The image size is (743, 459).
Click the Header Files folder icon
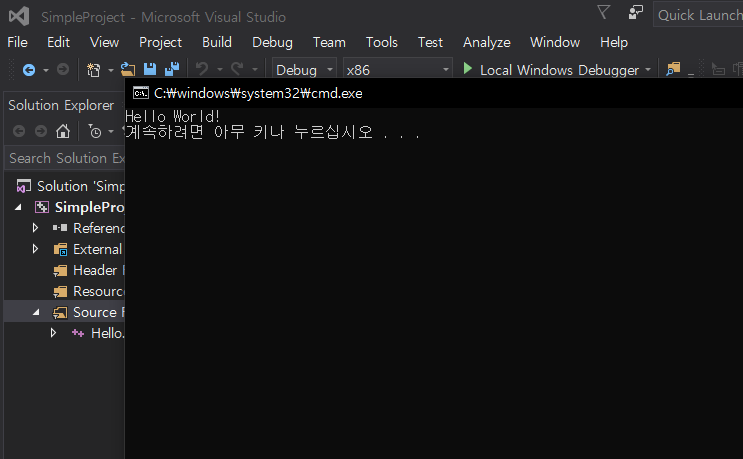pos(60,270)
